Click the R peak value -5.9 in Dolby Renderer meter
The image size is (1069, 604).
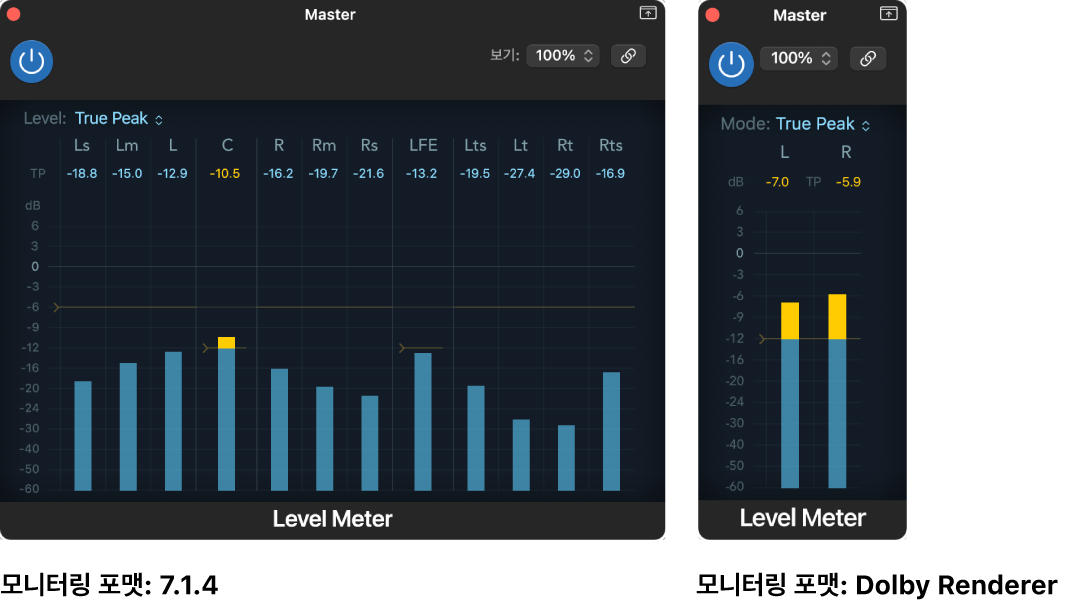click(848, 182)
